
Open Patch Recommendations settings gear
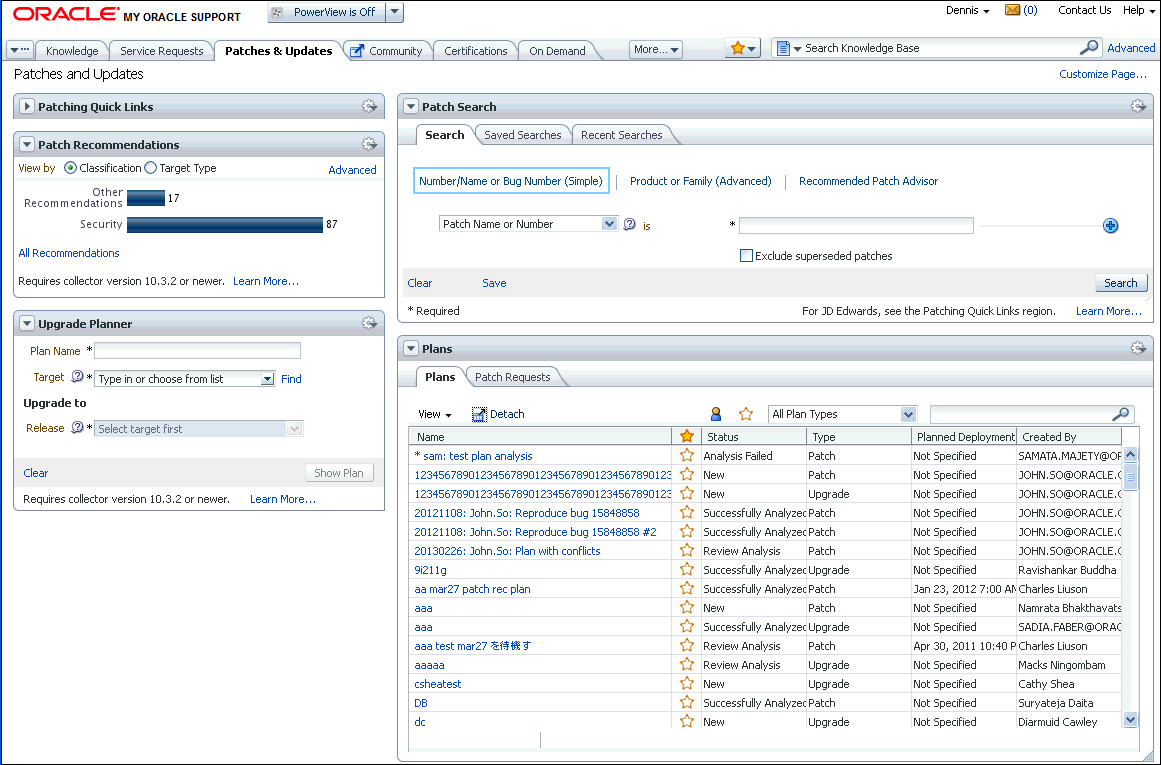pos(369,144)
